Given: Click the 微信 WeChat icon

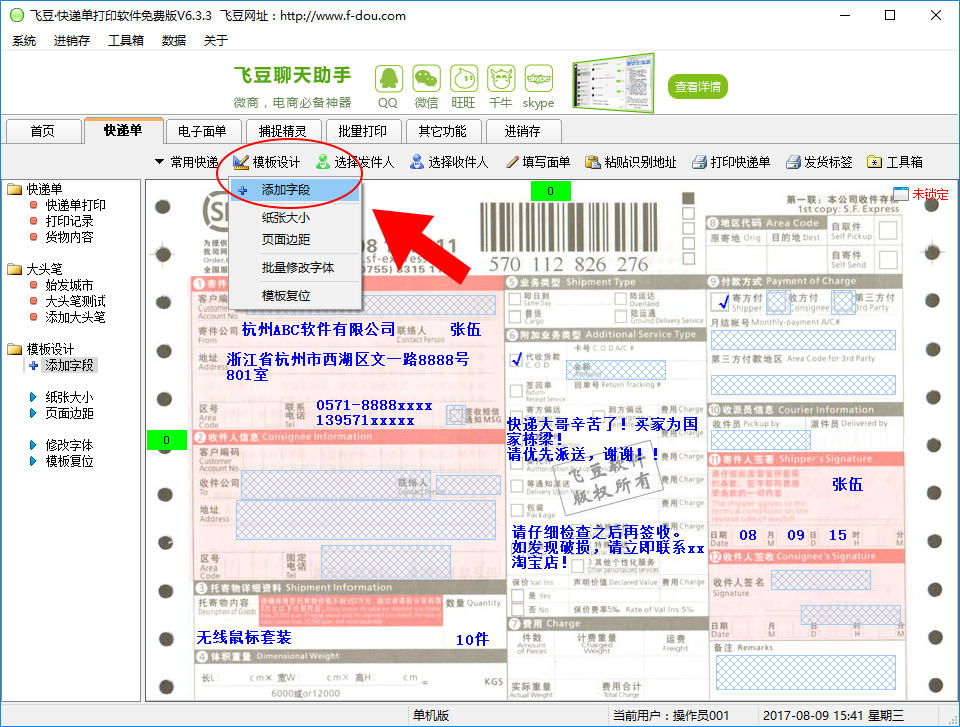Looking at the screenshot, I should (426, 80).
